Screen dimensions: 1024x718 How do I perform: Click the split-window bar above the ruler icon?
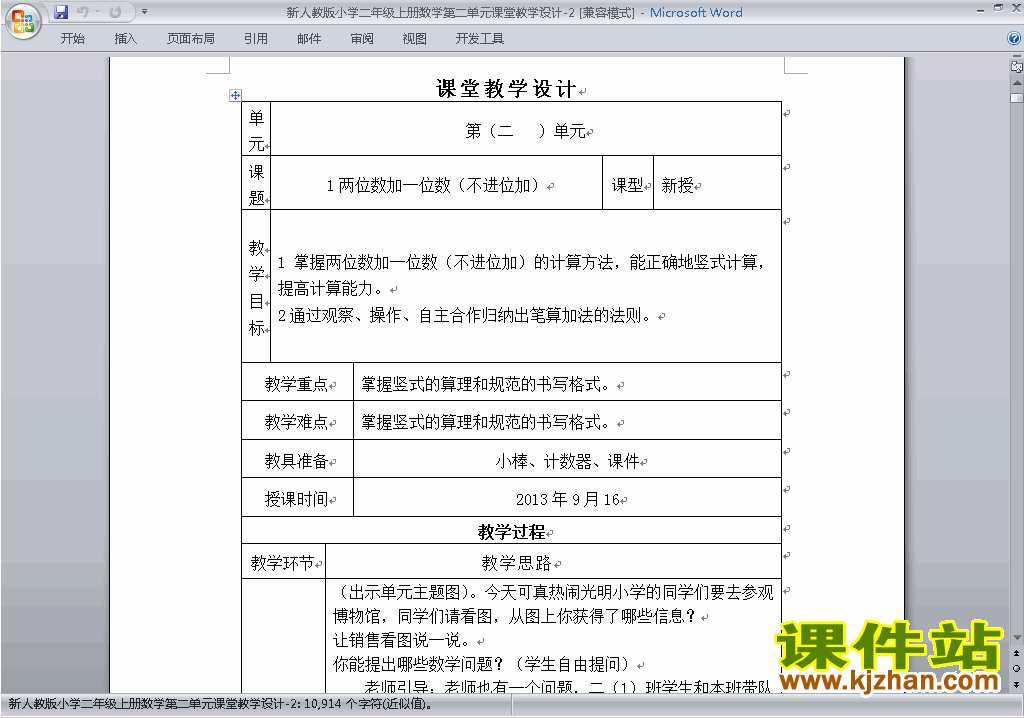tap(1017, 57)
